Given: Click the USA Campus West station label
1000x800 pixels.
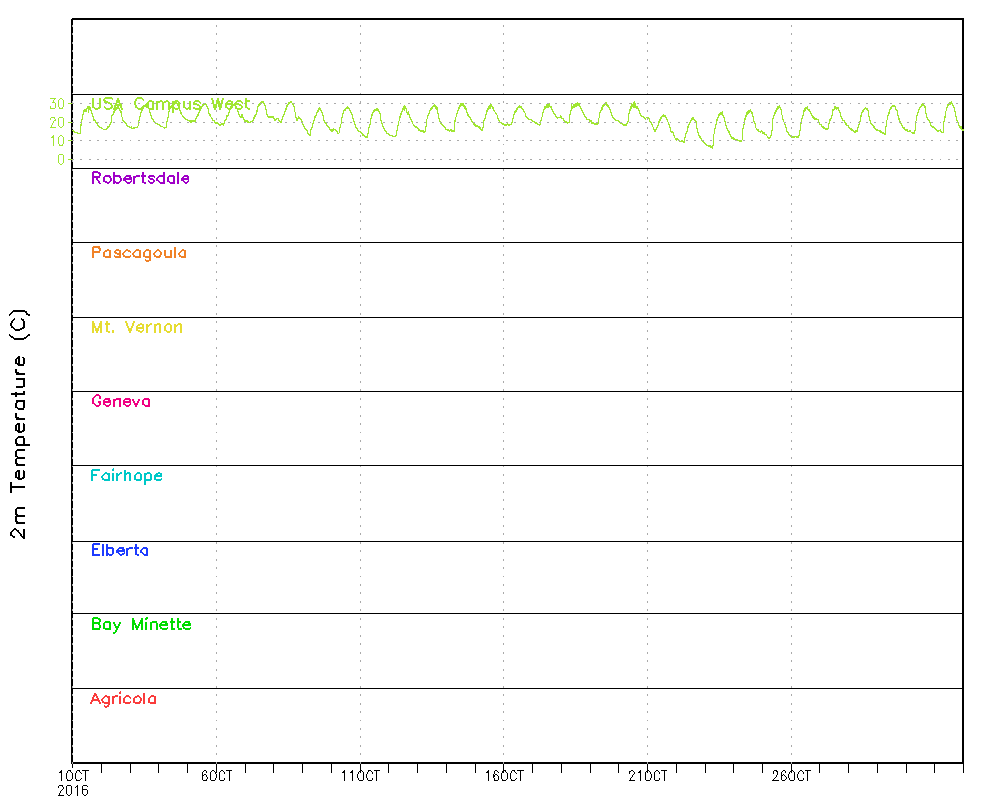Looking at the screenshot, I should [170, 104].
